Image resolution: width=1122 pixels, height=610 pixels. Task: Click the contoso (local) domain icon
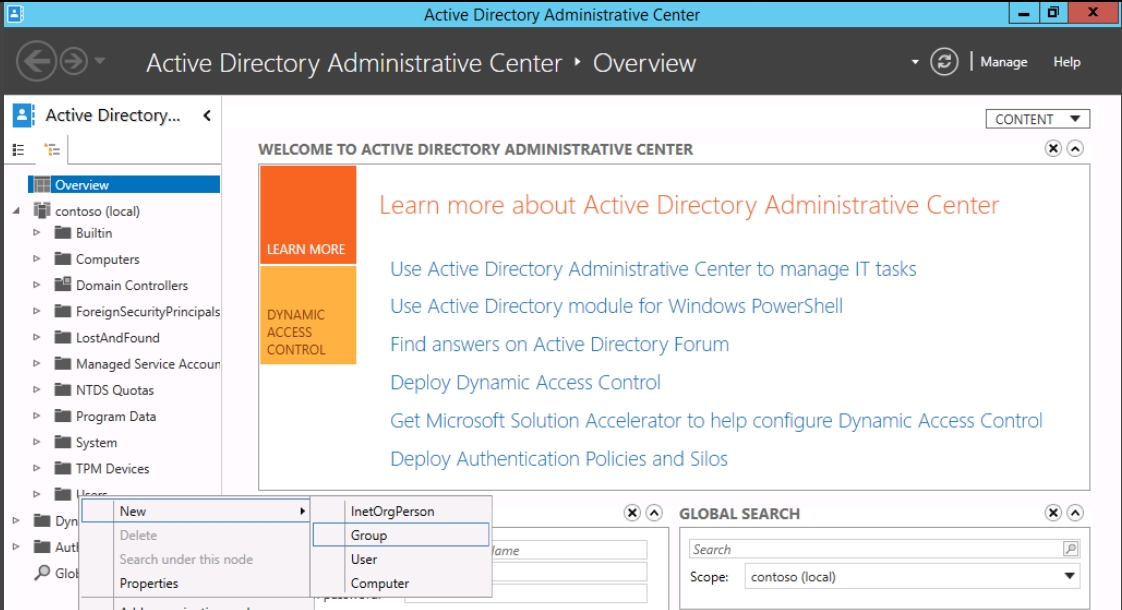[x=42, y=211]
